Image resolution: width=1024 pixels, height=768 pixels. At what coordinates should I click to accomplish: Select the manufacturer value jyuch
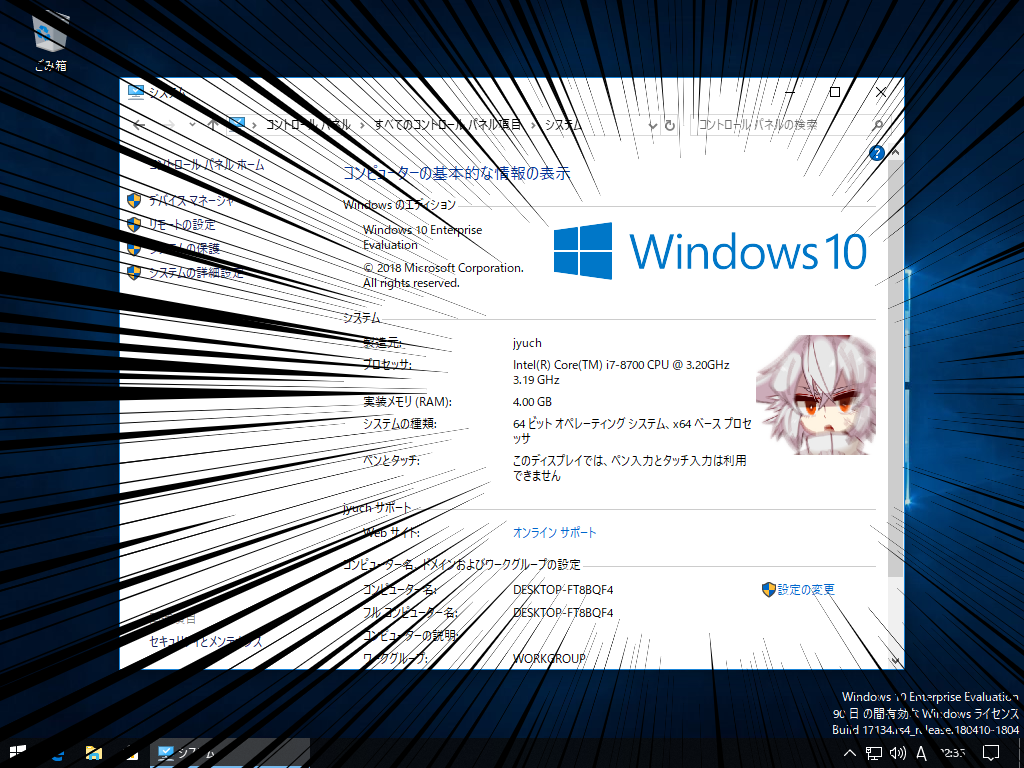coord(527,343)
